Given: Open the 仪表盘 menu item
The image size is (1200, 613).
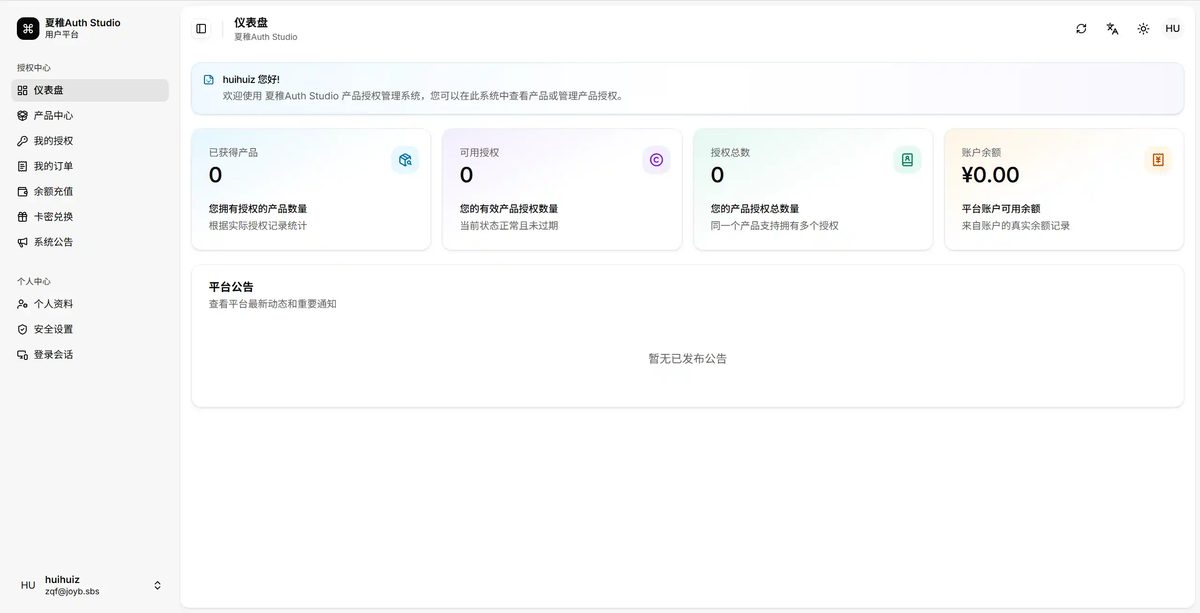Looking at the screenshot, I should 90,90.
